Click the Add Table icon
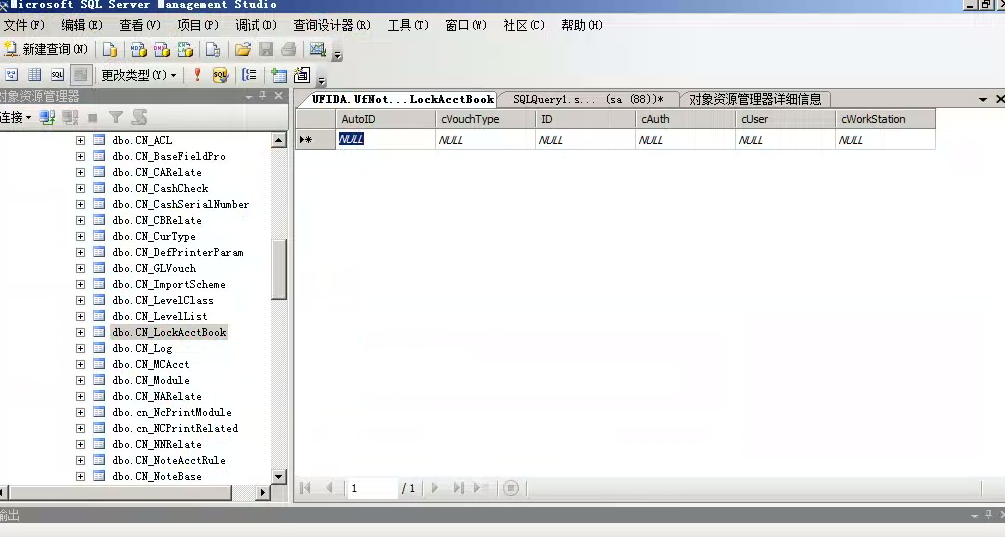The width and height of the screenshot is (1005, 537). point(279,75)
